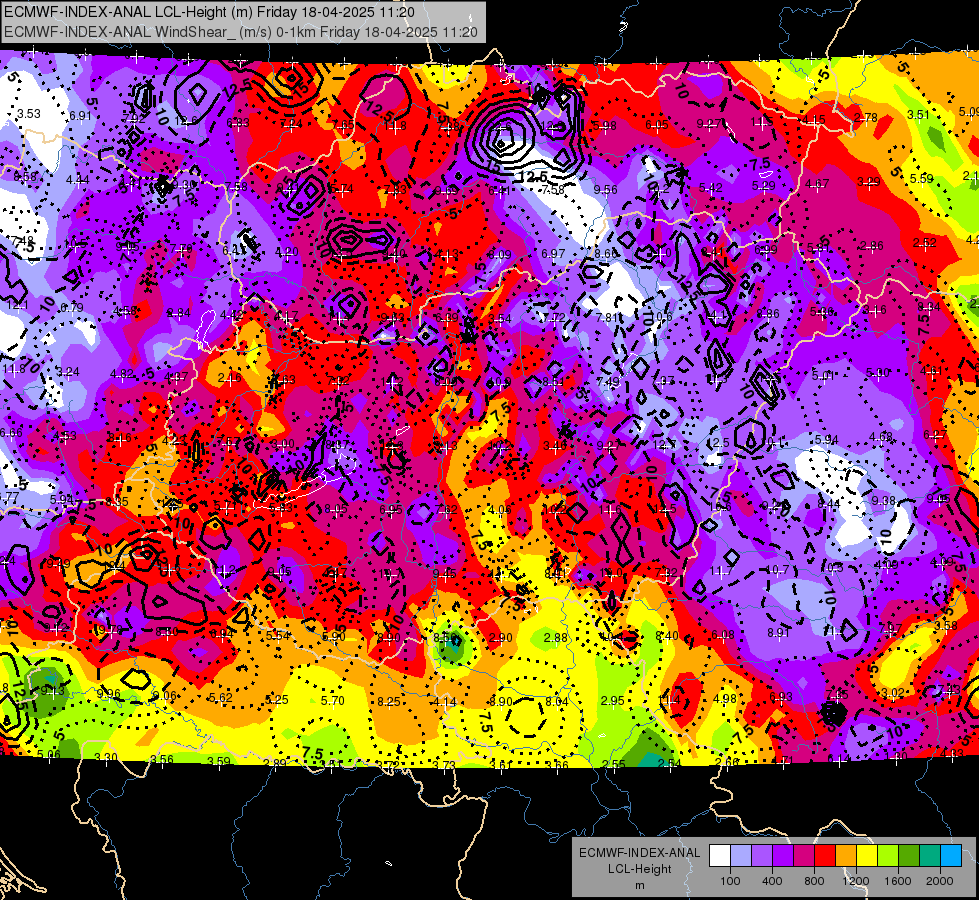Viewport: 979px width, 900px height.
Task: Pick the vivid violet legend swatch
Action: click(x=783, y=856)
